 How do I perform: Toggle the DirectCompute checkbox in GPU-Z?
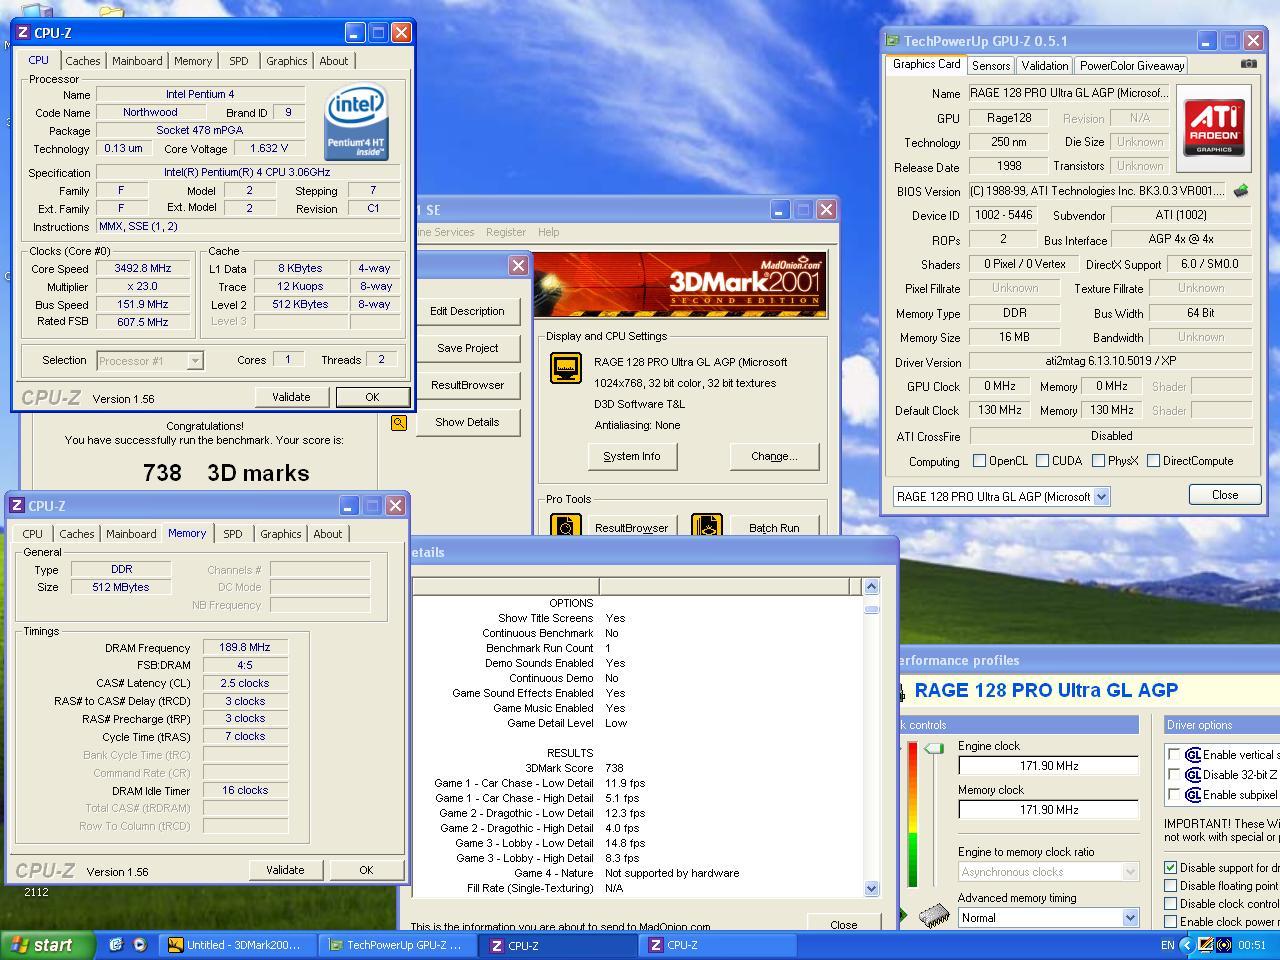coord(1153,461)
